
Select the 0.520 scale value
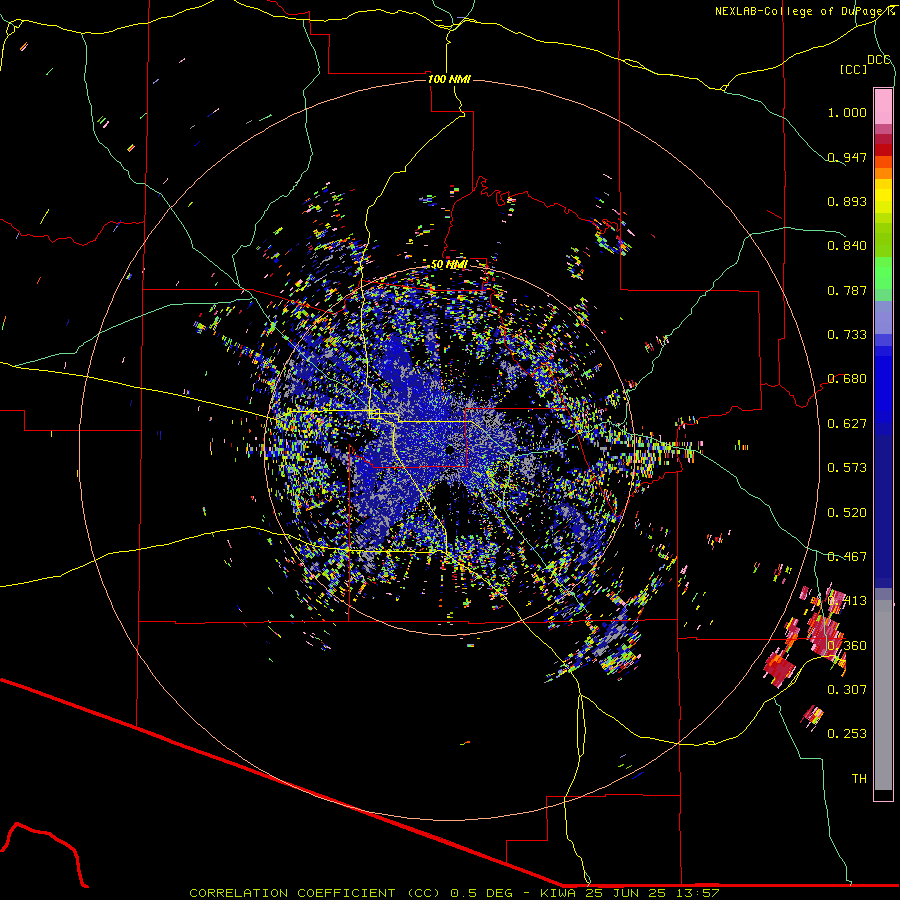point(847,513)
